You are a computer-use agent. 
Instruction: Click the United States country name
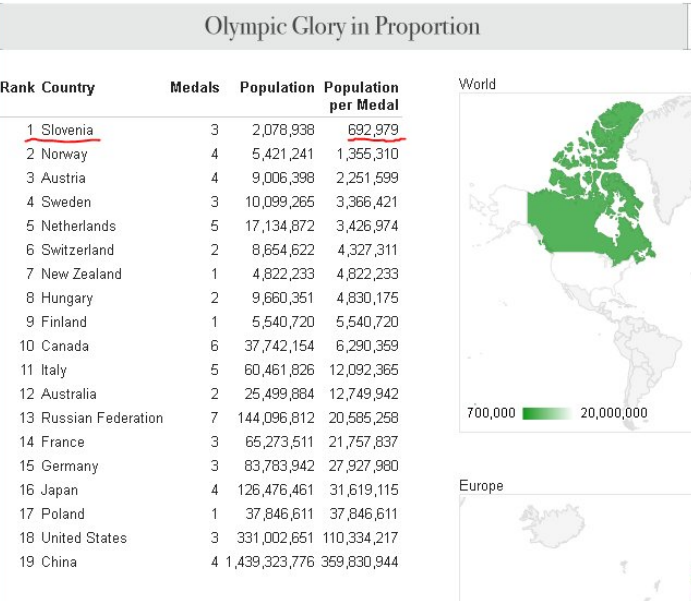coord(84,538)
